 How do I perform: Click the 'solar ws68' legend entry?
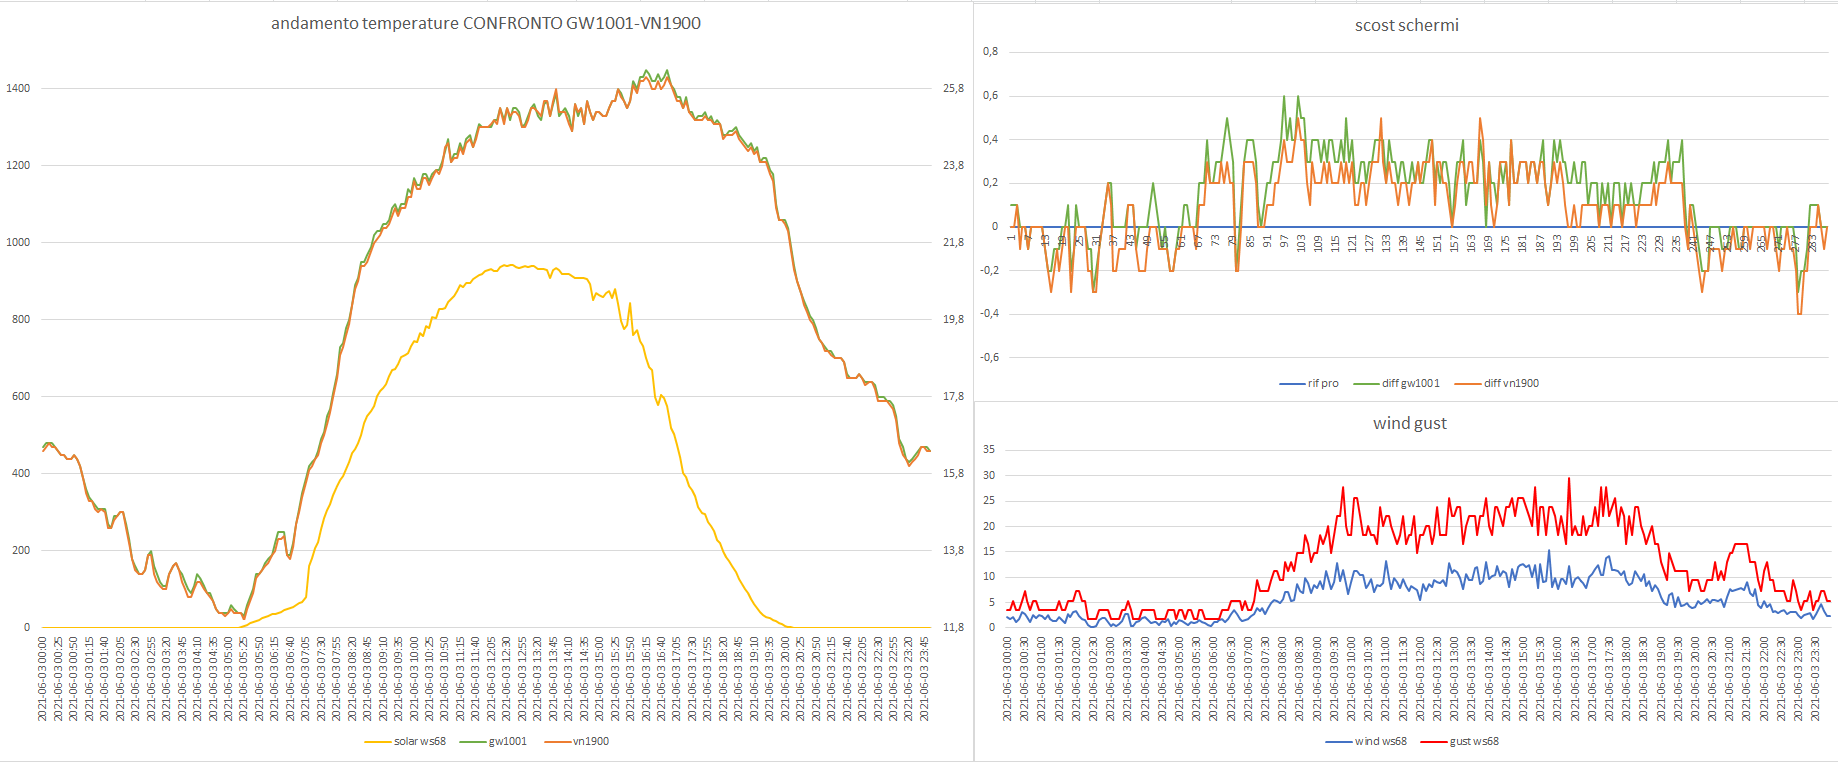tap(419, 741)
